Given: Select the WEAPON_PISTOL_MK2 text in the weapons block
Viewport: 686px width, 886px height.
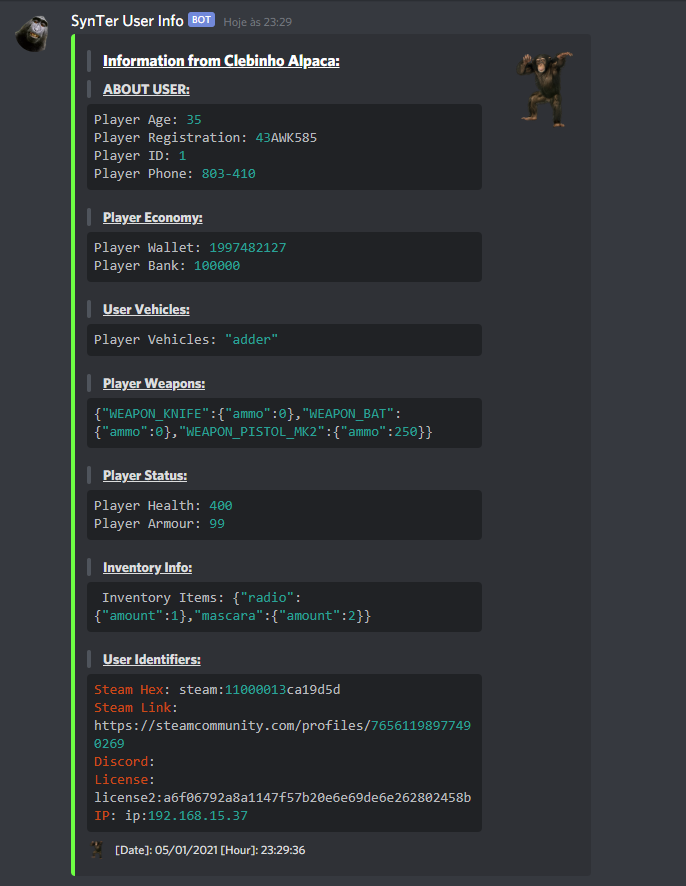Looking at the screenshot, I should tap(252, 432).
